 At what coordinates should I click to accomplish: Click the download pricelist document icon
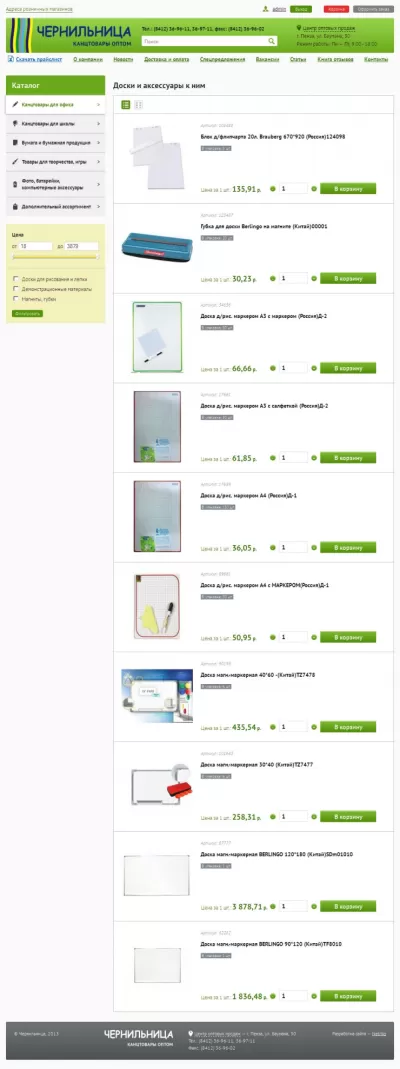coord(10,59)
